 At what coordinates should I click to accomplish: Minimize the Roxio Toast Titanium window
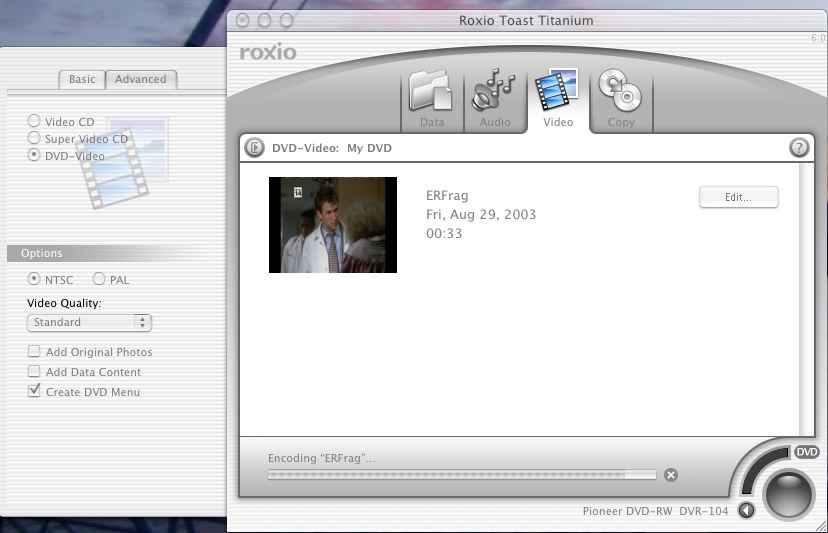click(264, 21)
